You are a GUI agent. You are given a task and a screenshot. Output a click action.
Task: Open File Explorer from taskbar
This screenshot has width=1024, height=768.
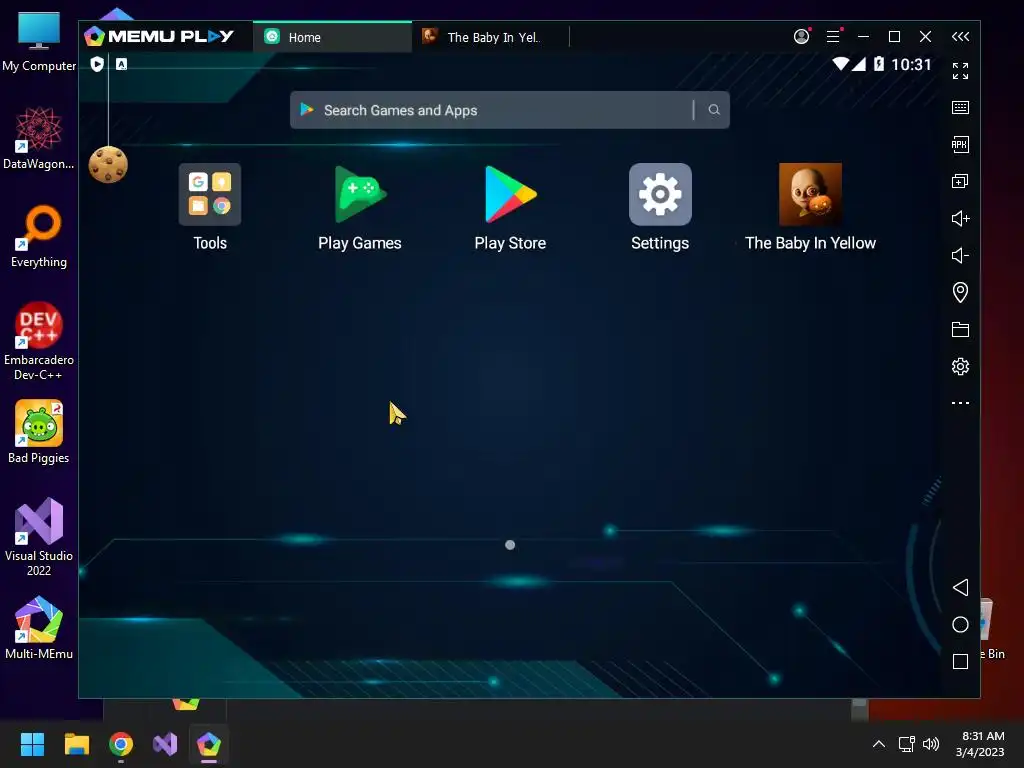point(76,744)
